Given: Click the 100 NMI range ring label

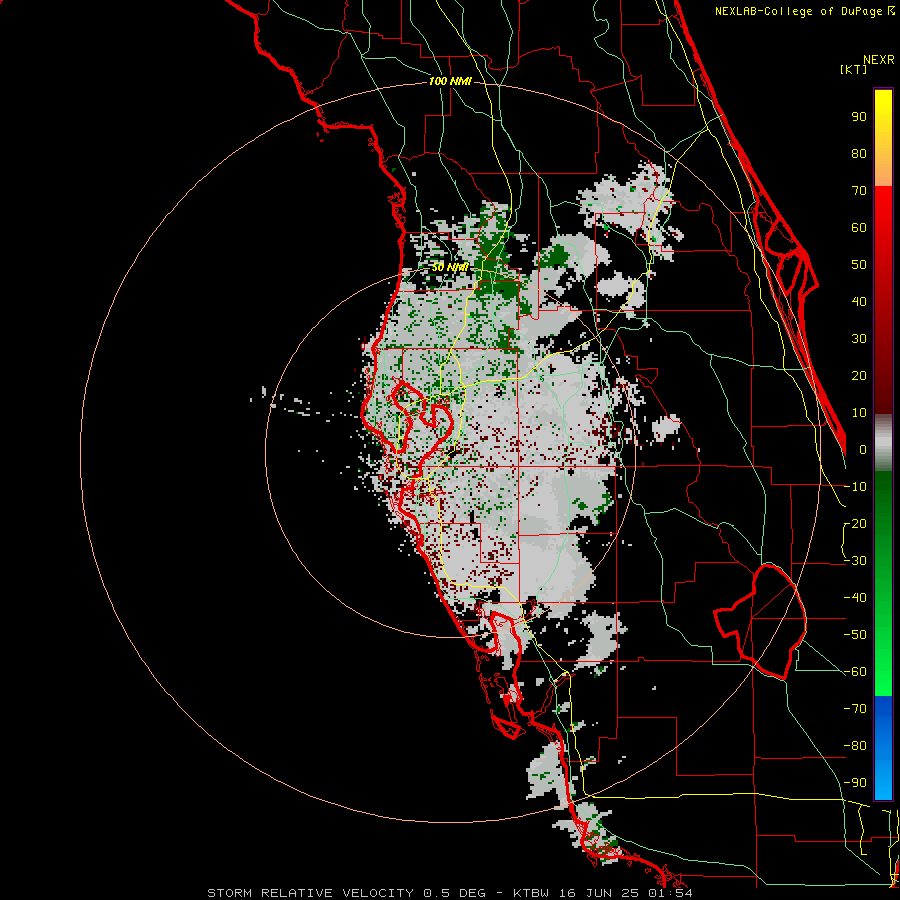Looking at the screenshot, I should click(450, 82).
